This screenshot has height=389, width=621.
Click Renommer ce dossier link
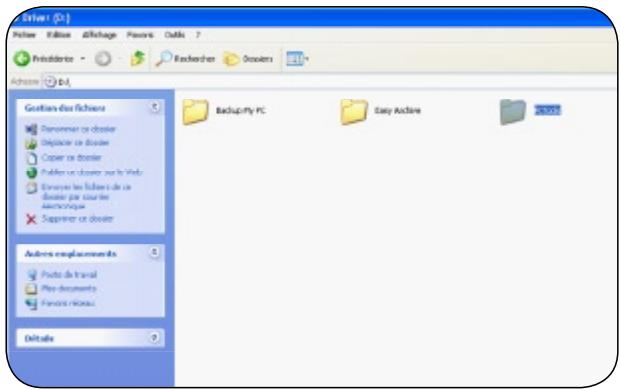click(x=78, y=129)
